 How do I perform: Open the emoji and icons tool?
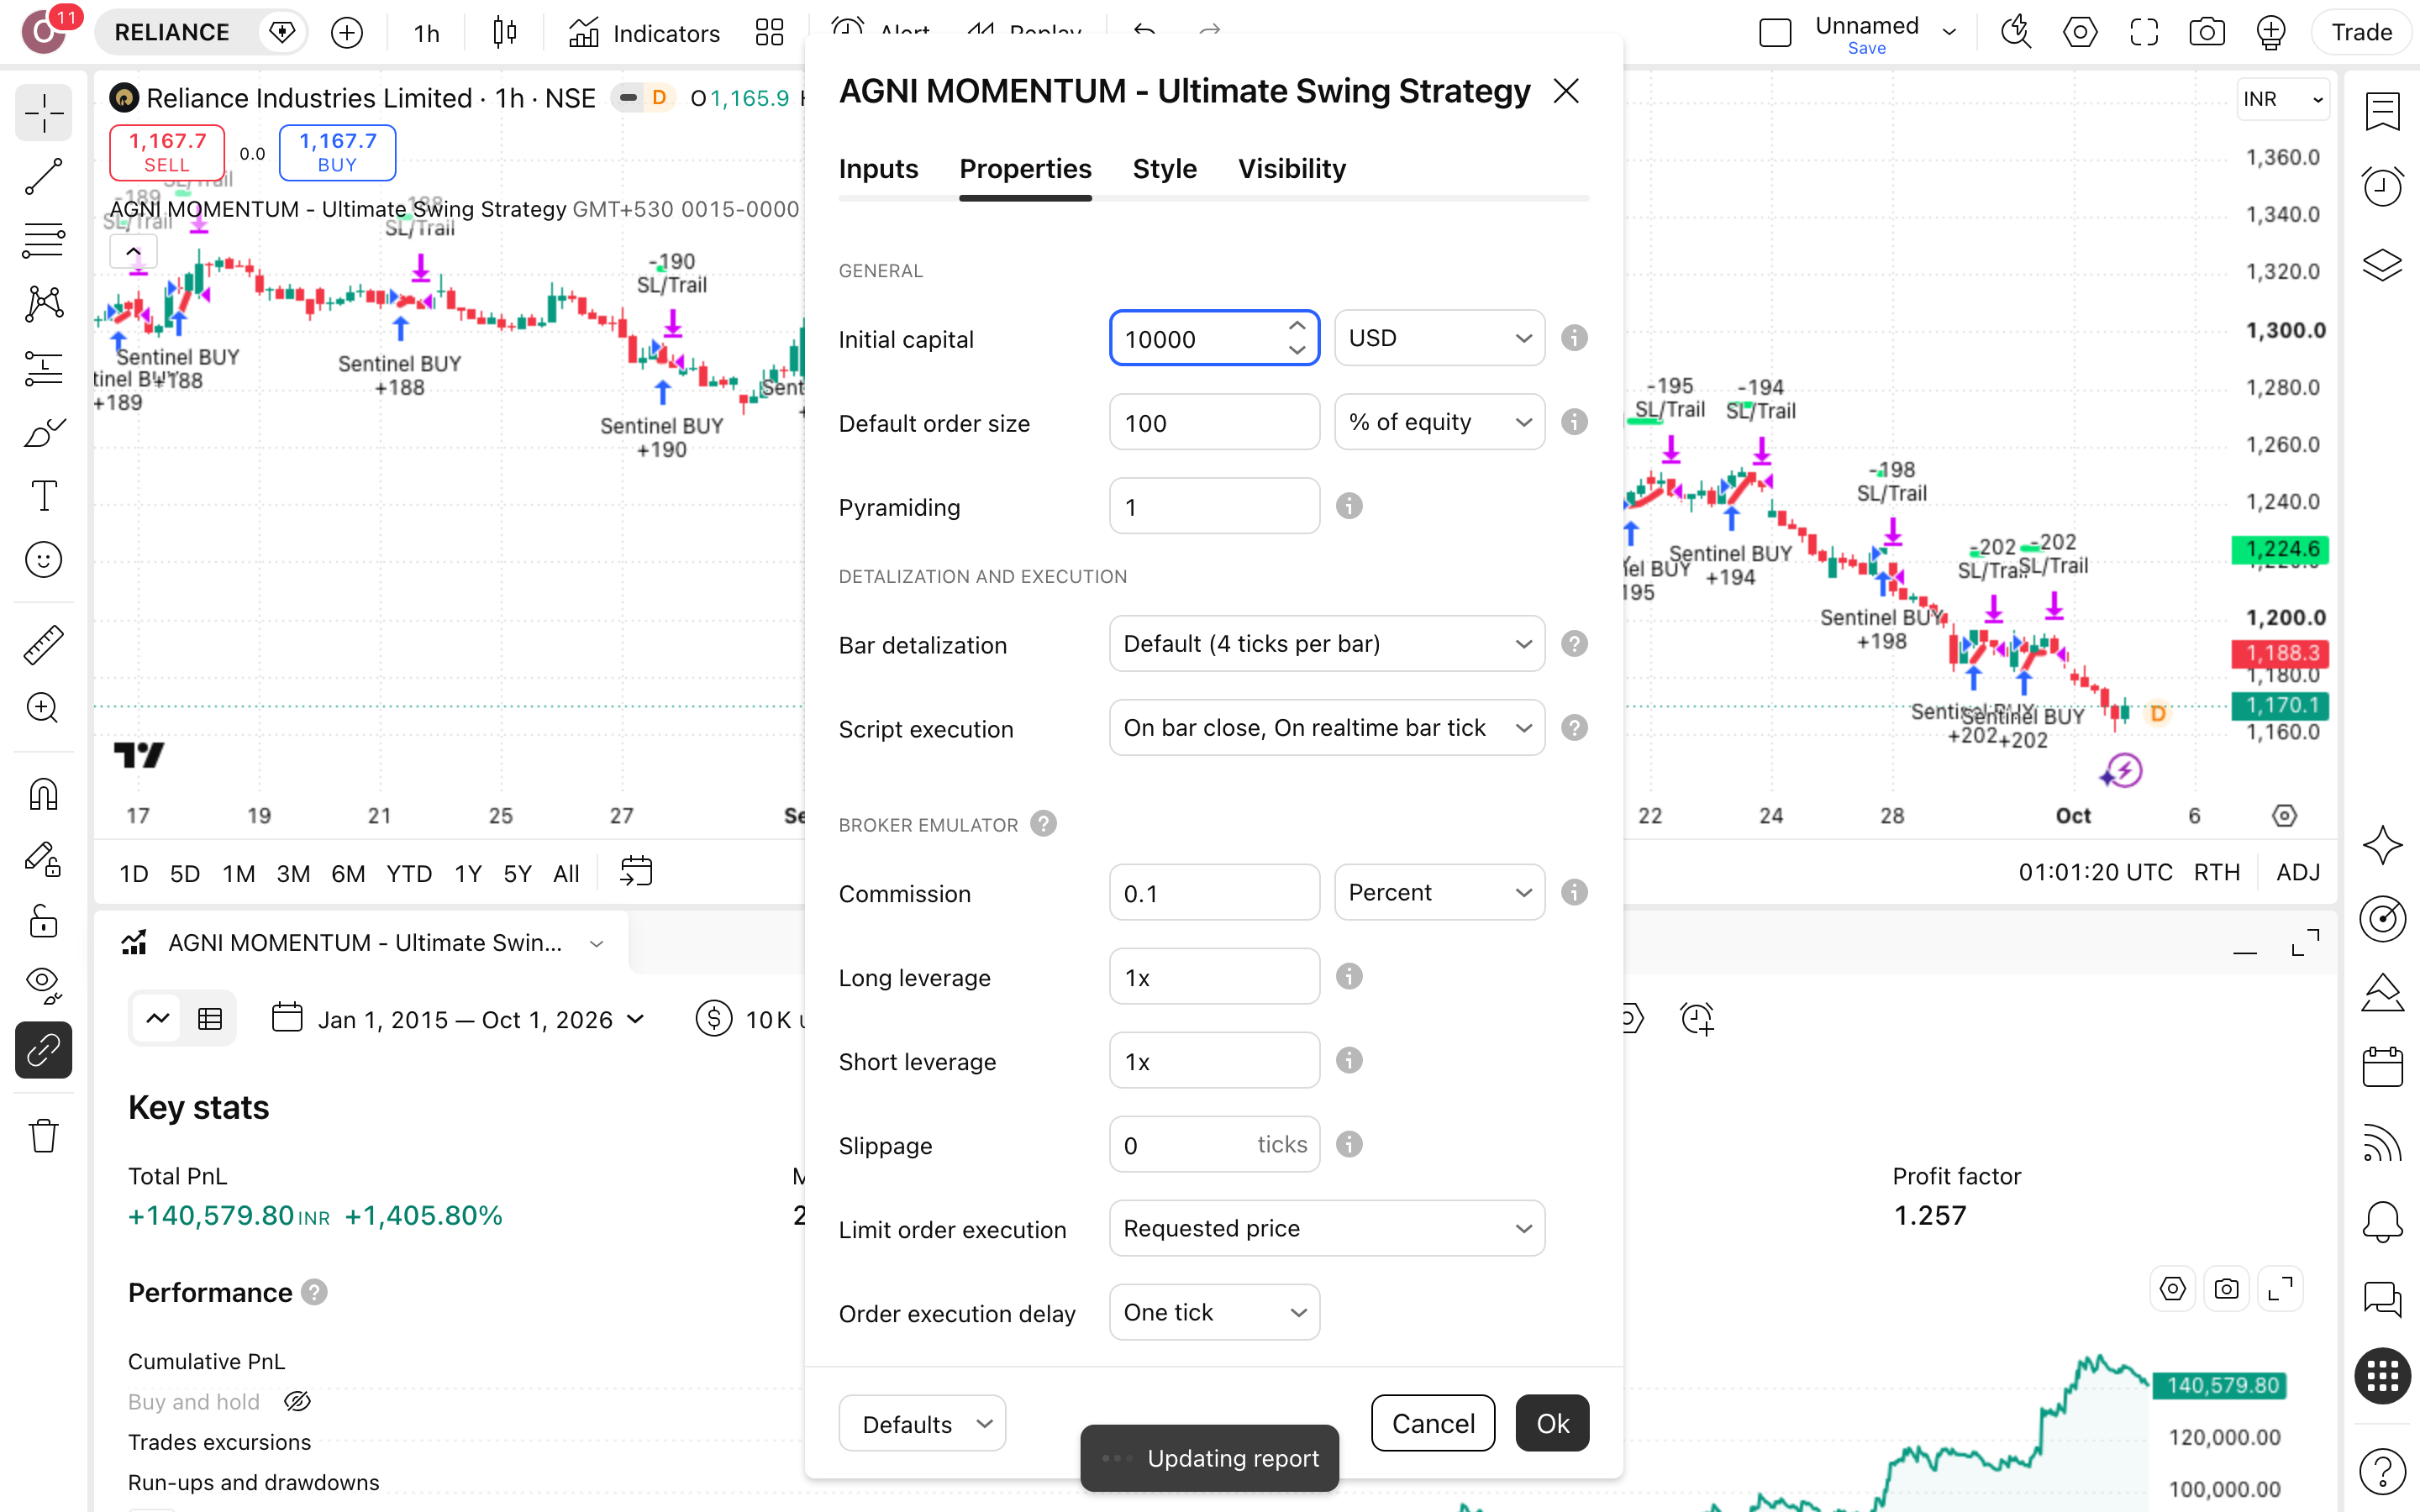(43, 560)
